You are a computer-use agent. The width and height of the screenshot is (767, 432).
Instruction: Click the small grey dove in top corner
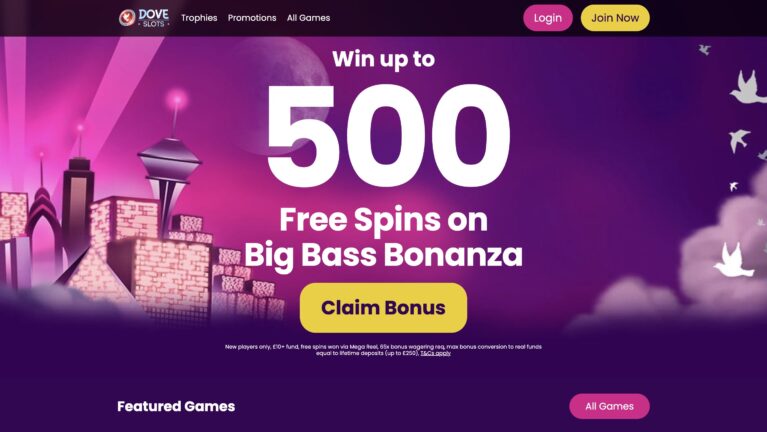point(704,49)
